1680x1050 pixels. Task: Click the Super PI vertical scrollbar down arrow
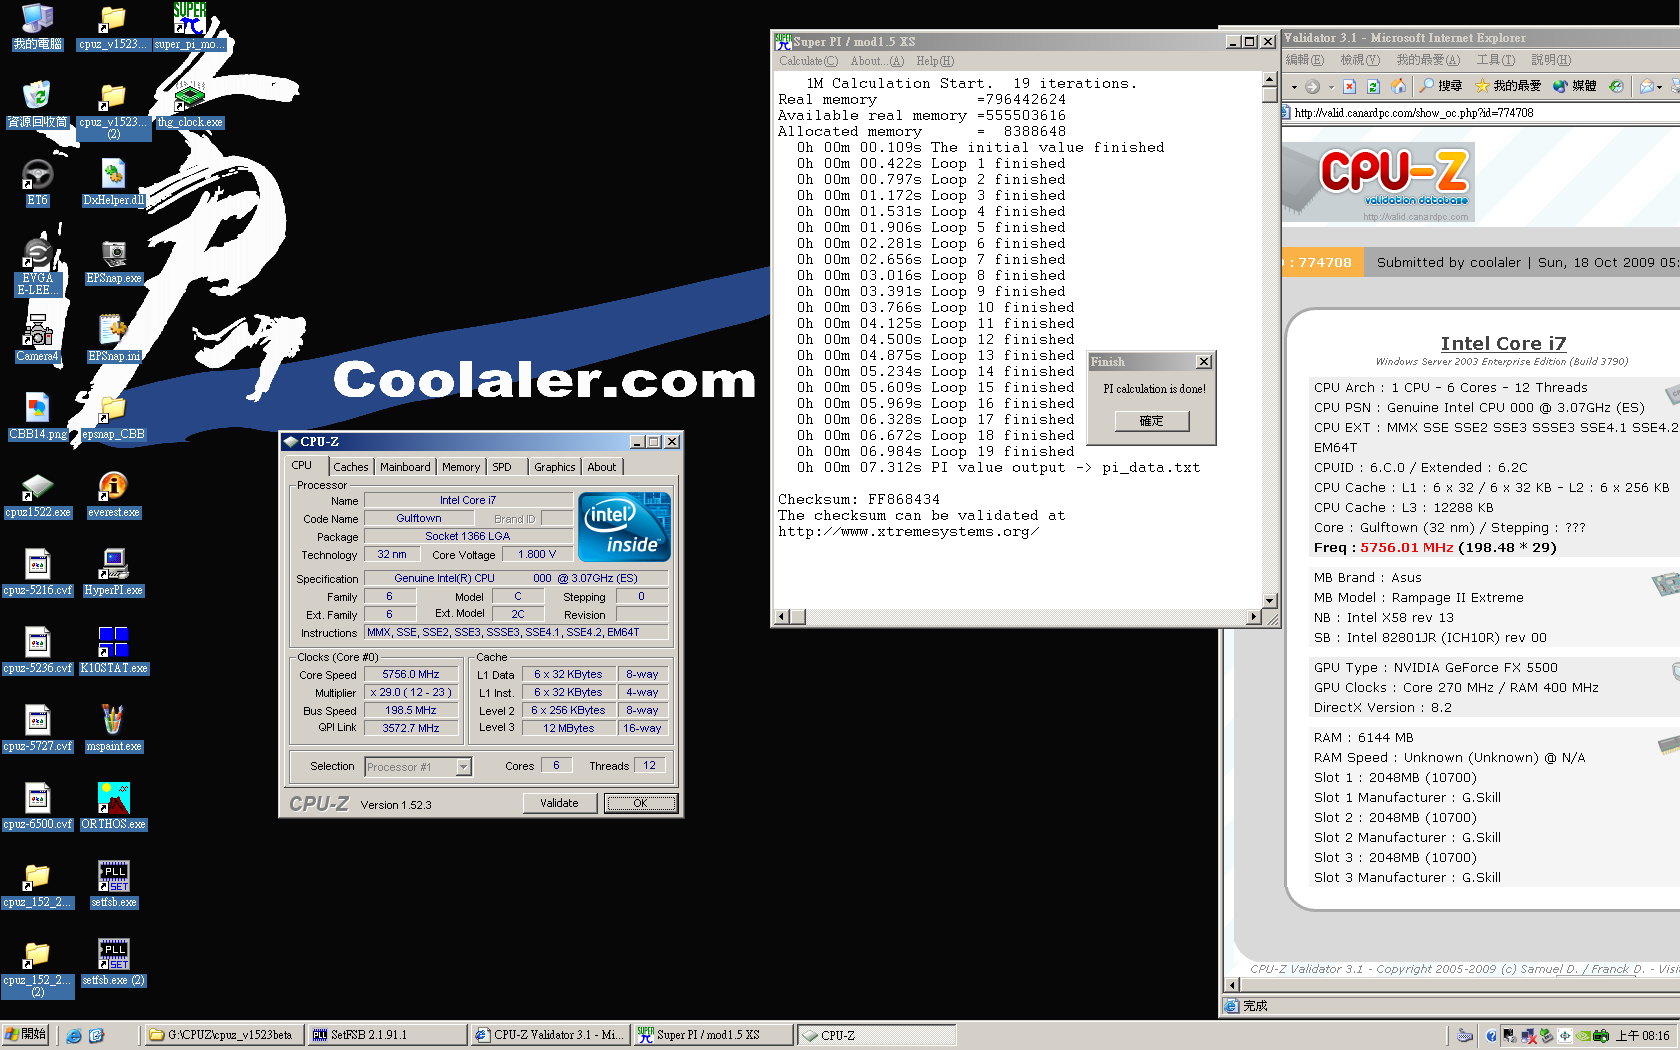[x=1269, y=601]
